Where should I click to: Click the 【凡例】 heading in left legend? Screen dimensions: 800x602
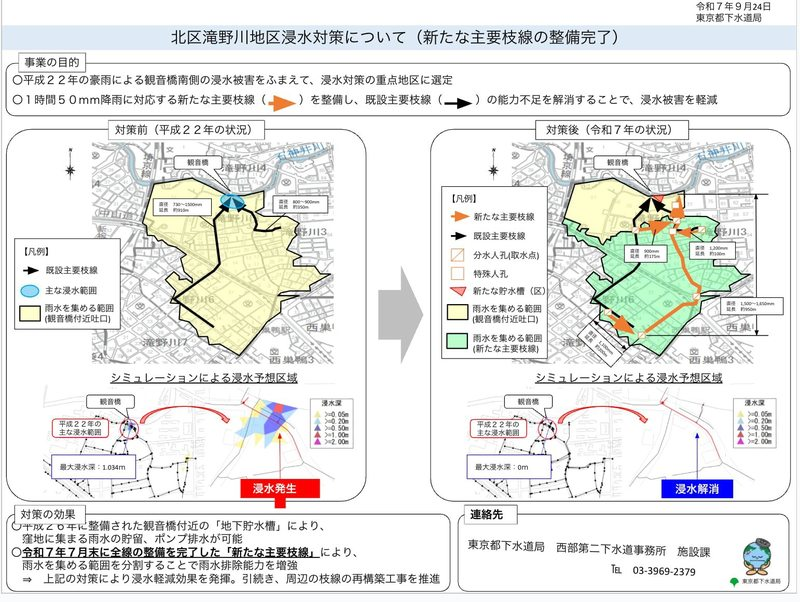pyautogui.click(x=36, y=252)
